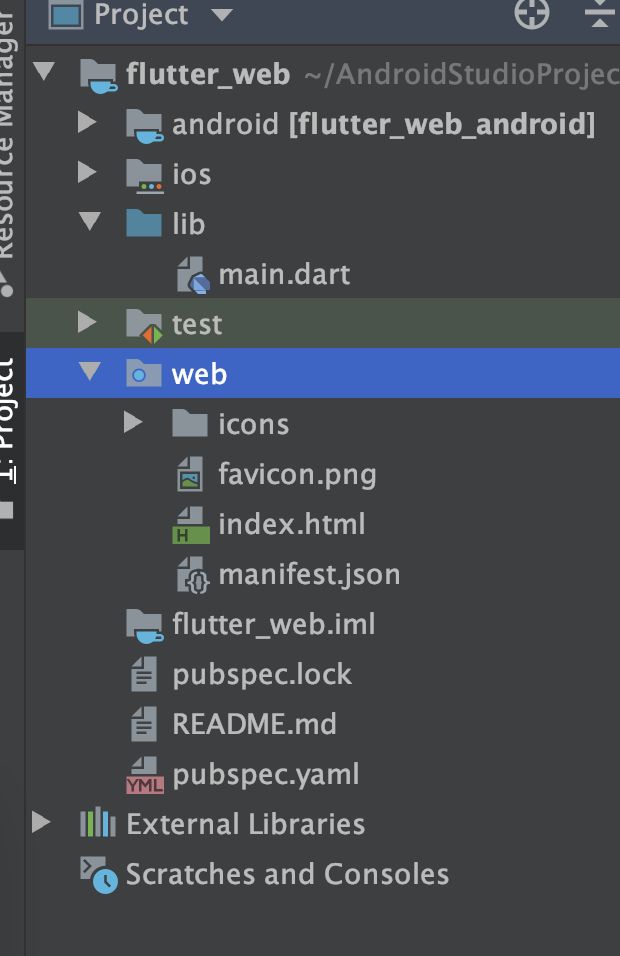Open the Project view dropdown arrow
Viewport: 620px width, 956px height.
click(221, 15)
